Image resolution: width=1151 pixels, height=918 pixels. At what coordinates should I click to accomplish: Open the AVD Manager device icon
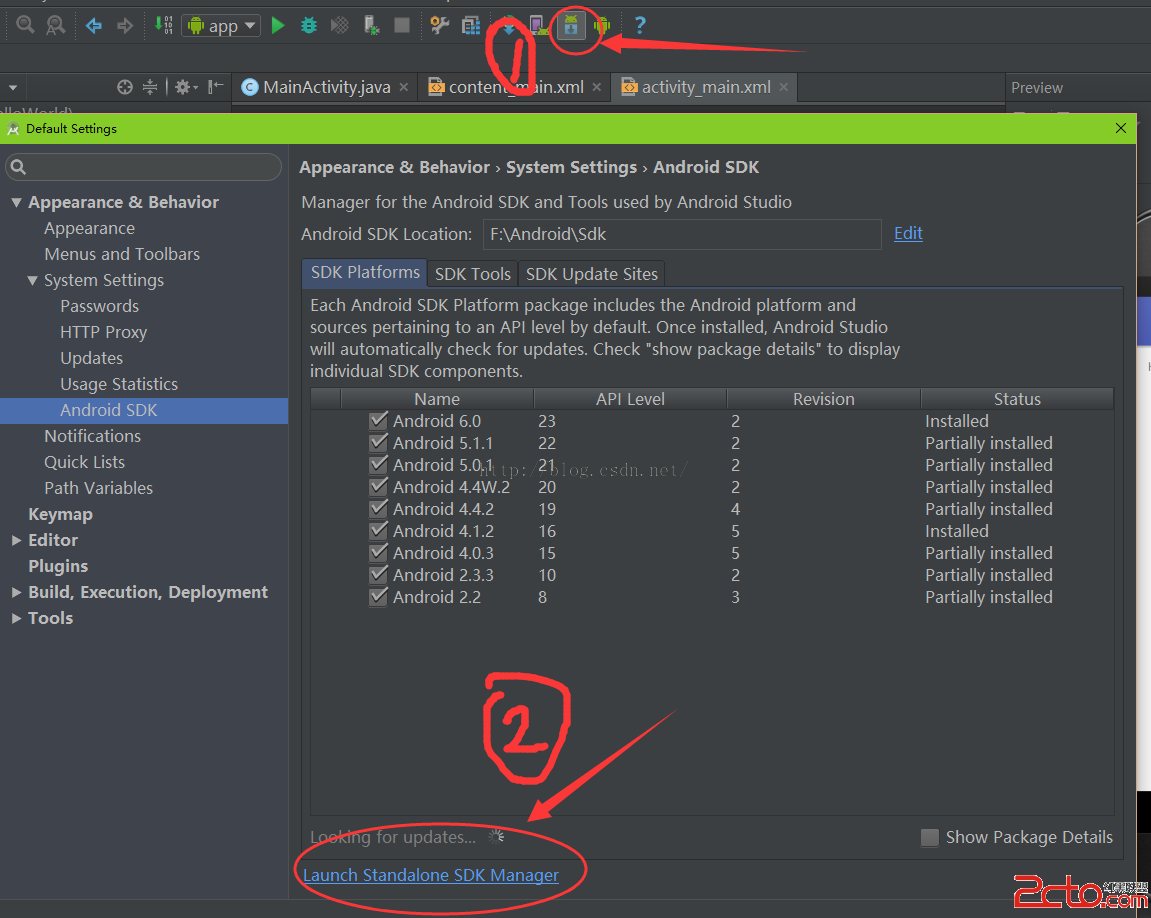(x=538, y=26)
